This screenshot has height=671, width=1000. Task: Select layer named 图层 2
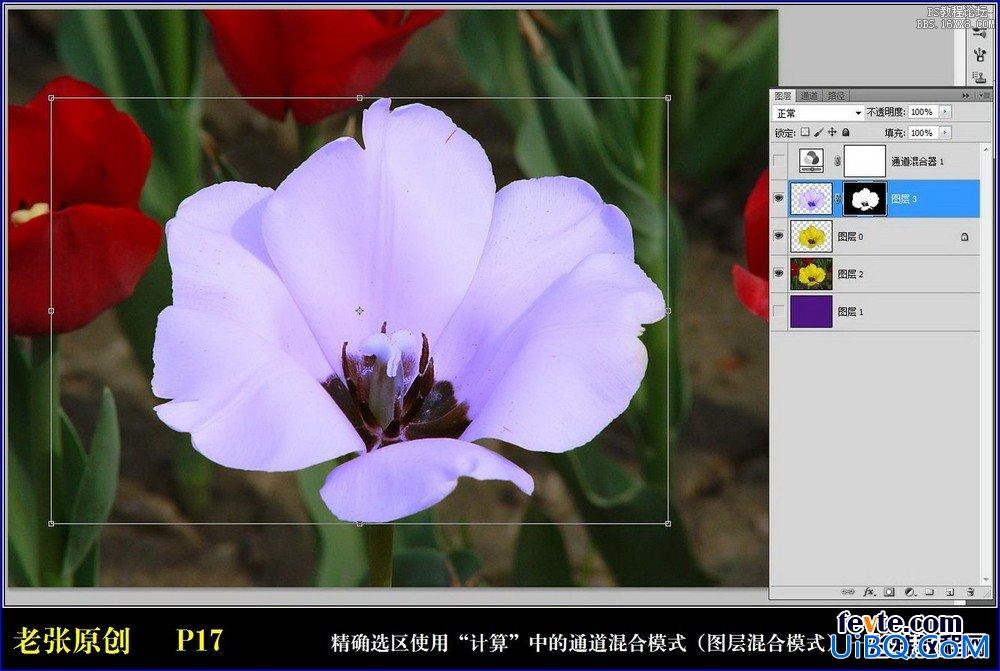pyautogui.click(x=850, y=274)
